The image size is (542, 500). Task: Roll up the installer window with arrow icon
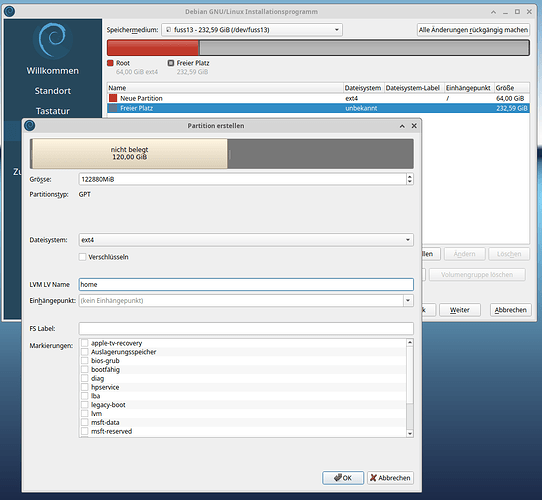493,12
